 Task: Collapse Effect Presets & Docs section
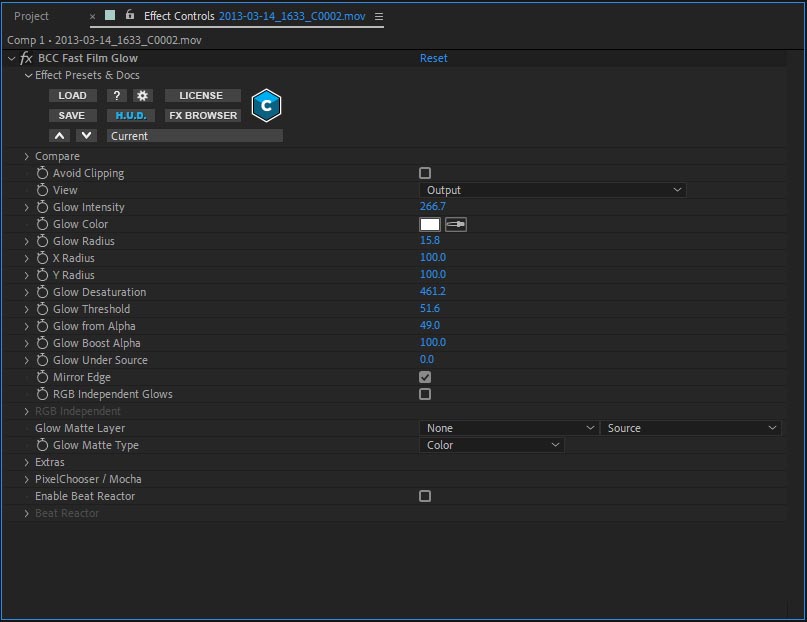[x=28, y=76]
